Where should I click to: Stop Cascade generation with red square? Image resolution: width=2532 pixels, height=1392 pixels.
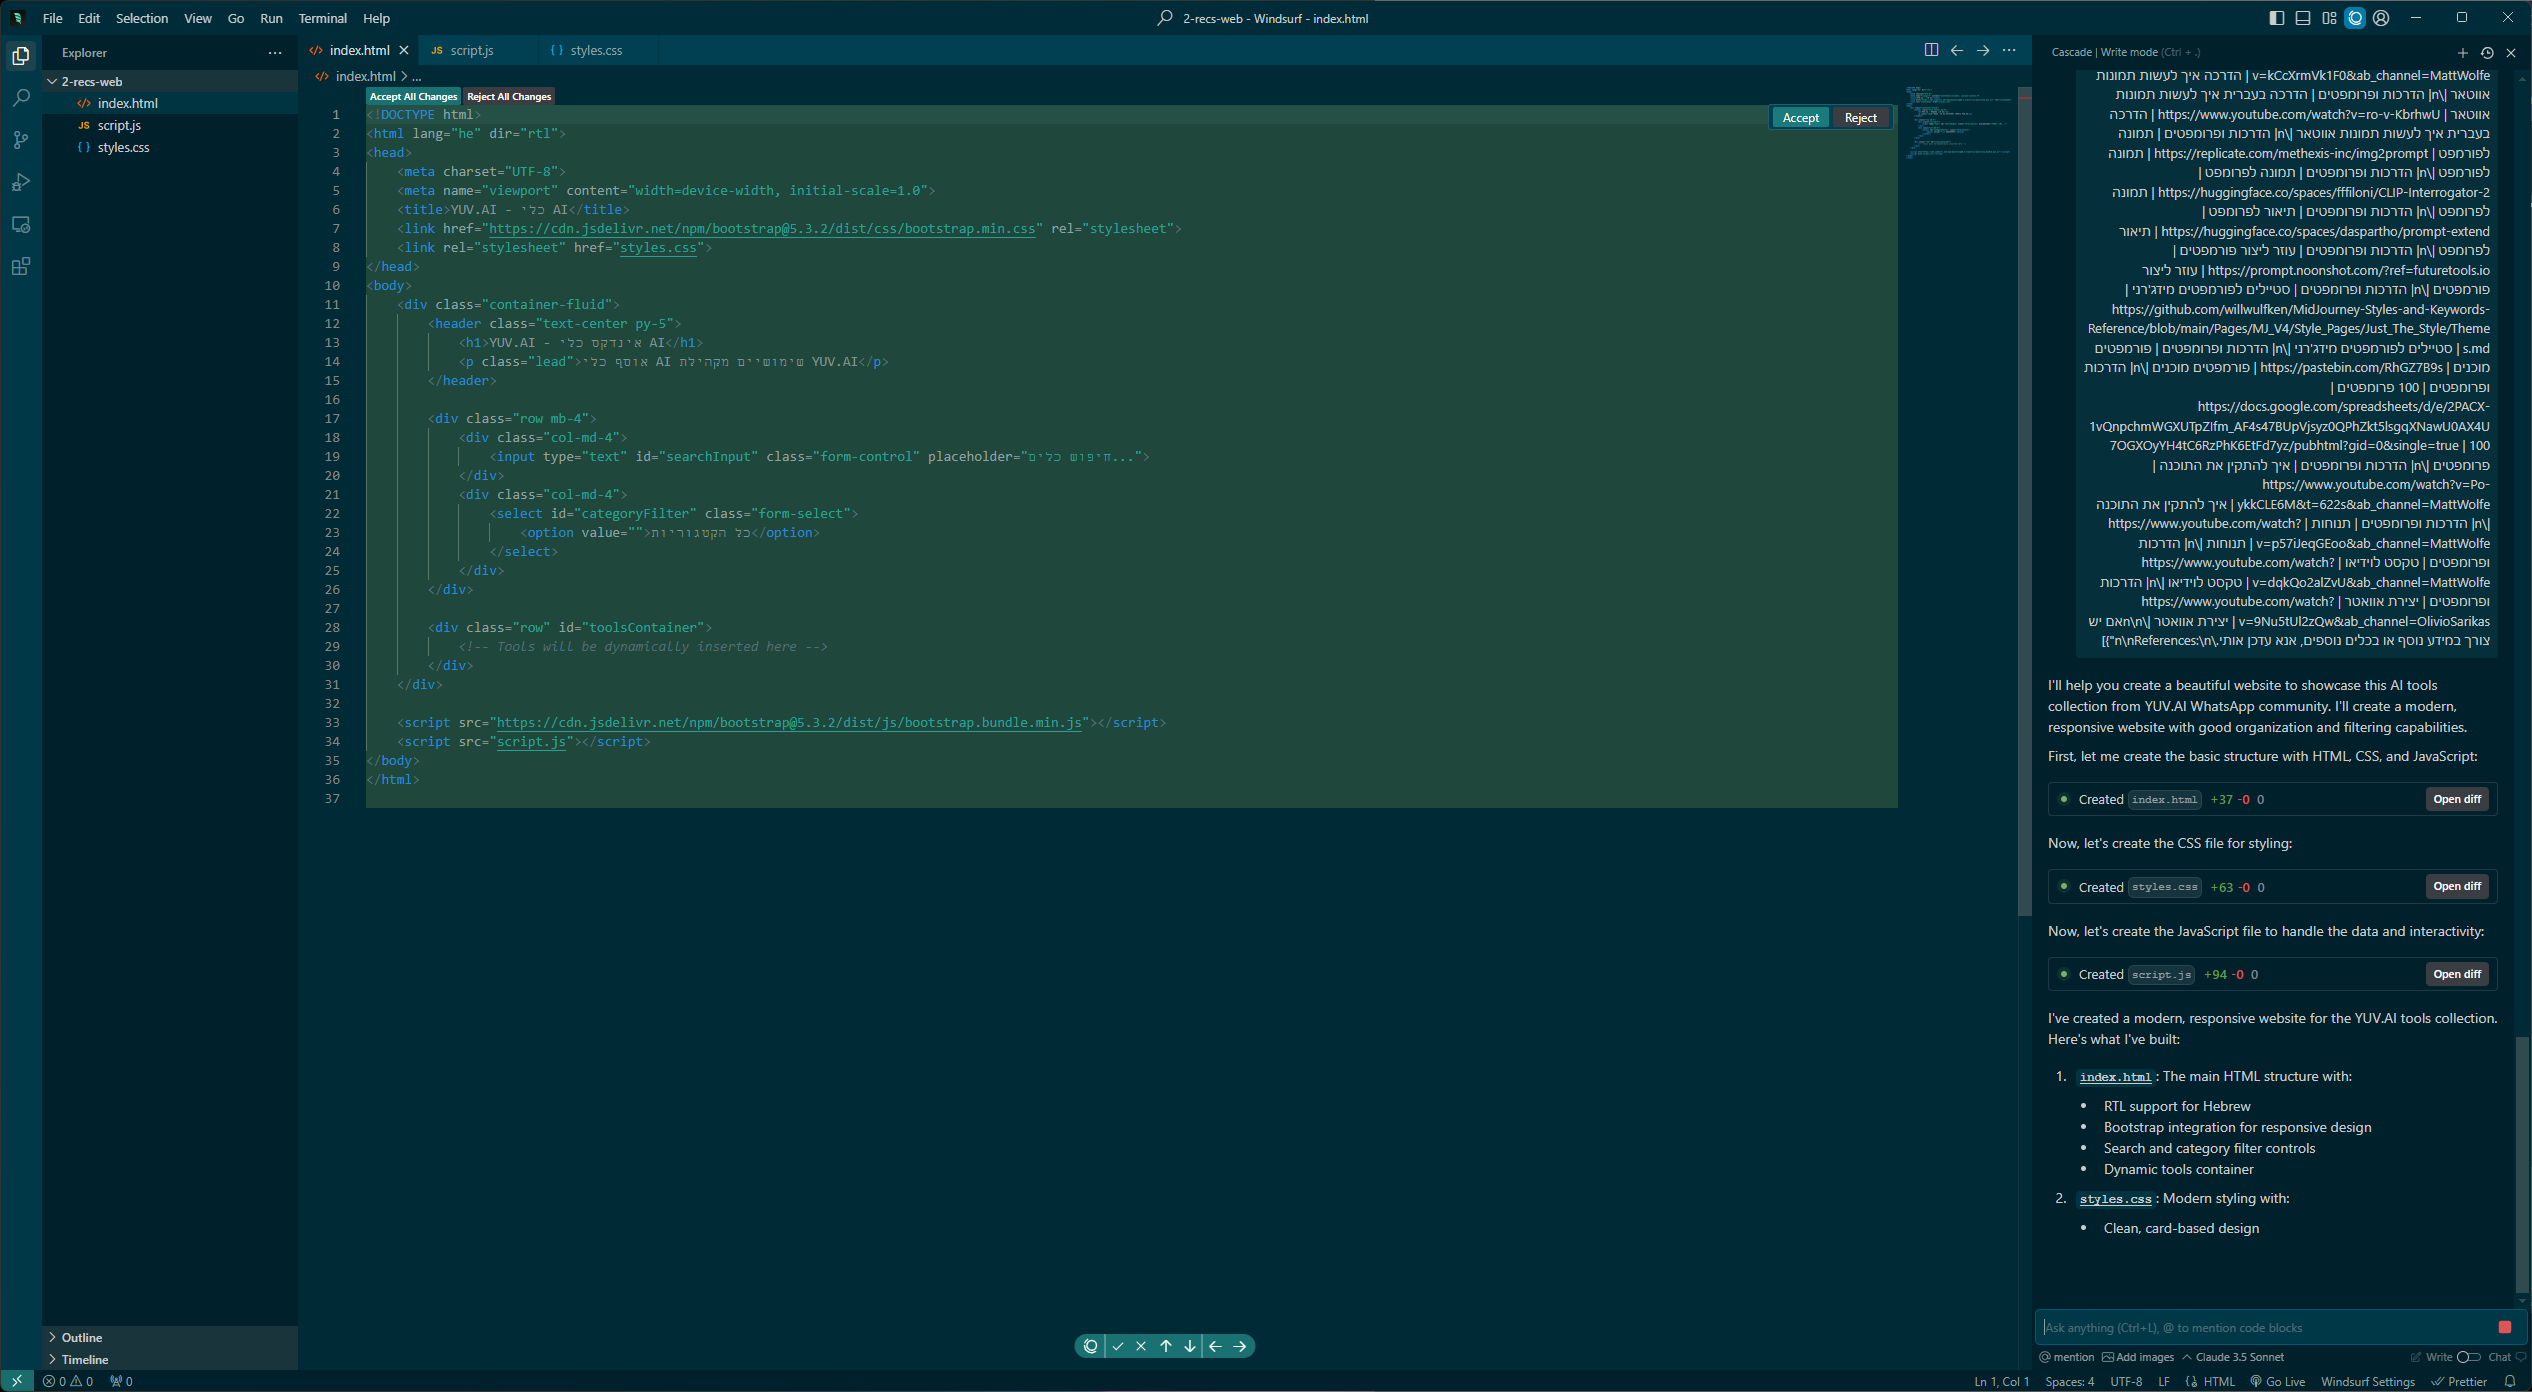click(x=2504, y=1327)
